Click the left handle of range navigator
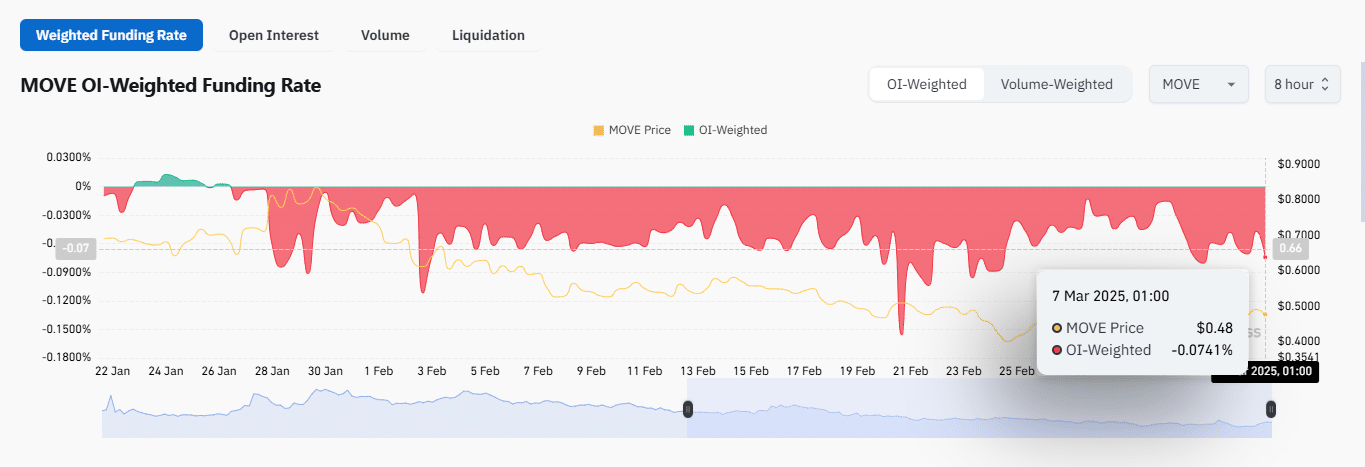 tap(688, 408)
